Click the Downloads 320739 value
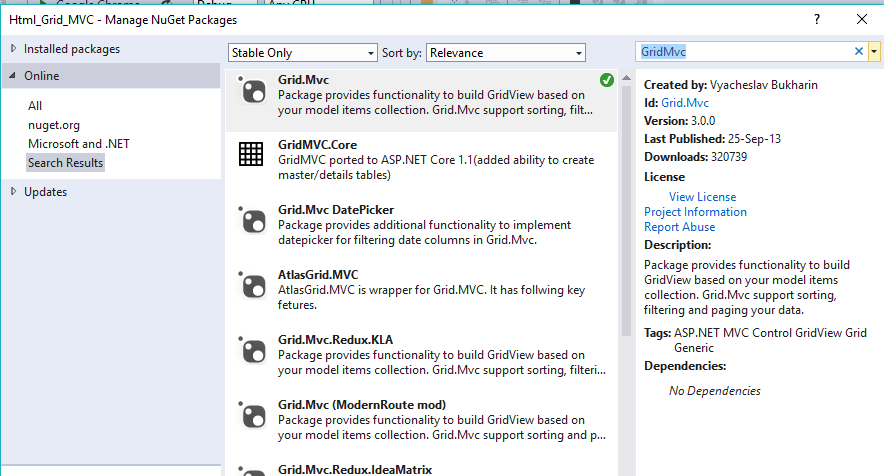This screenshot has width=884, height=476. click(729, 157)
